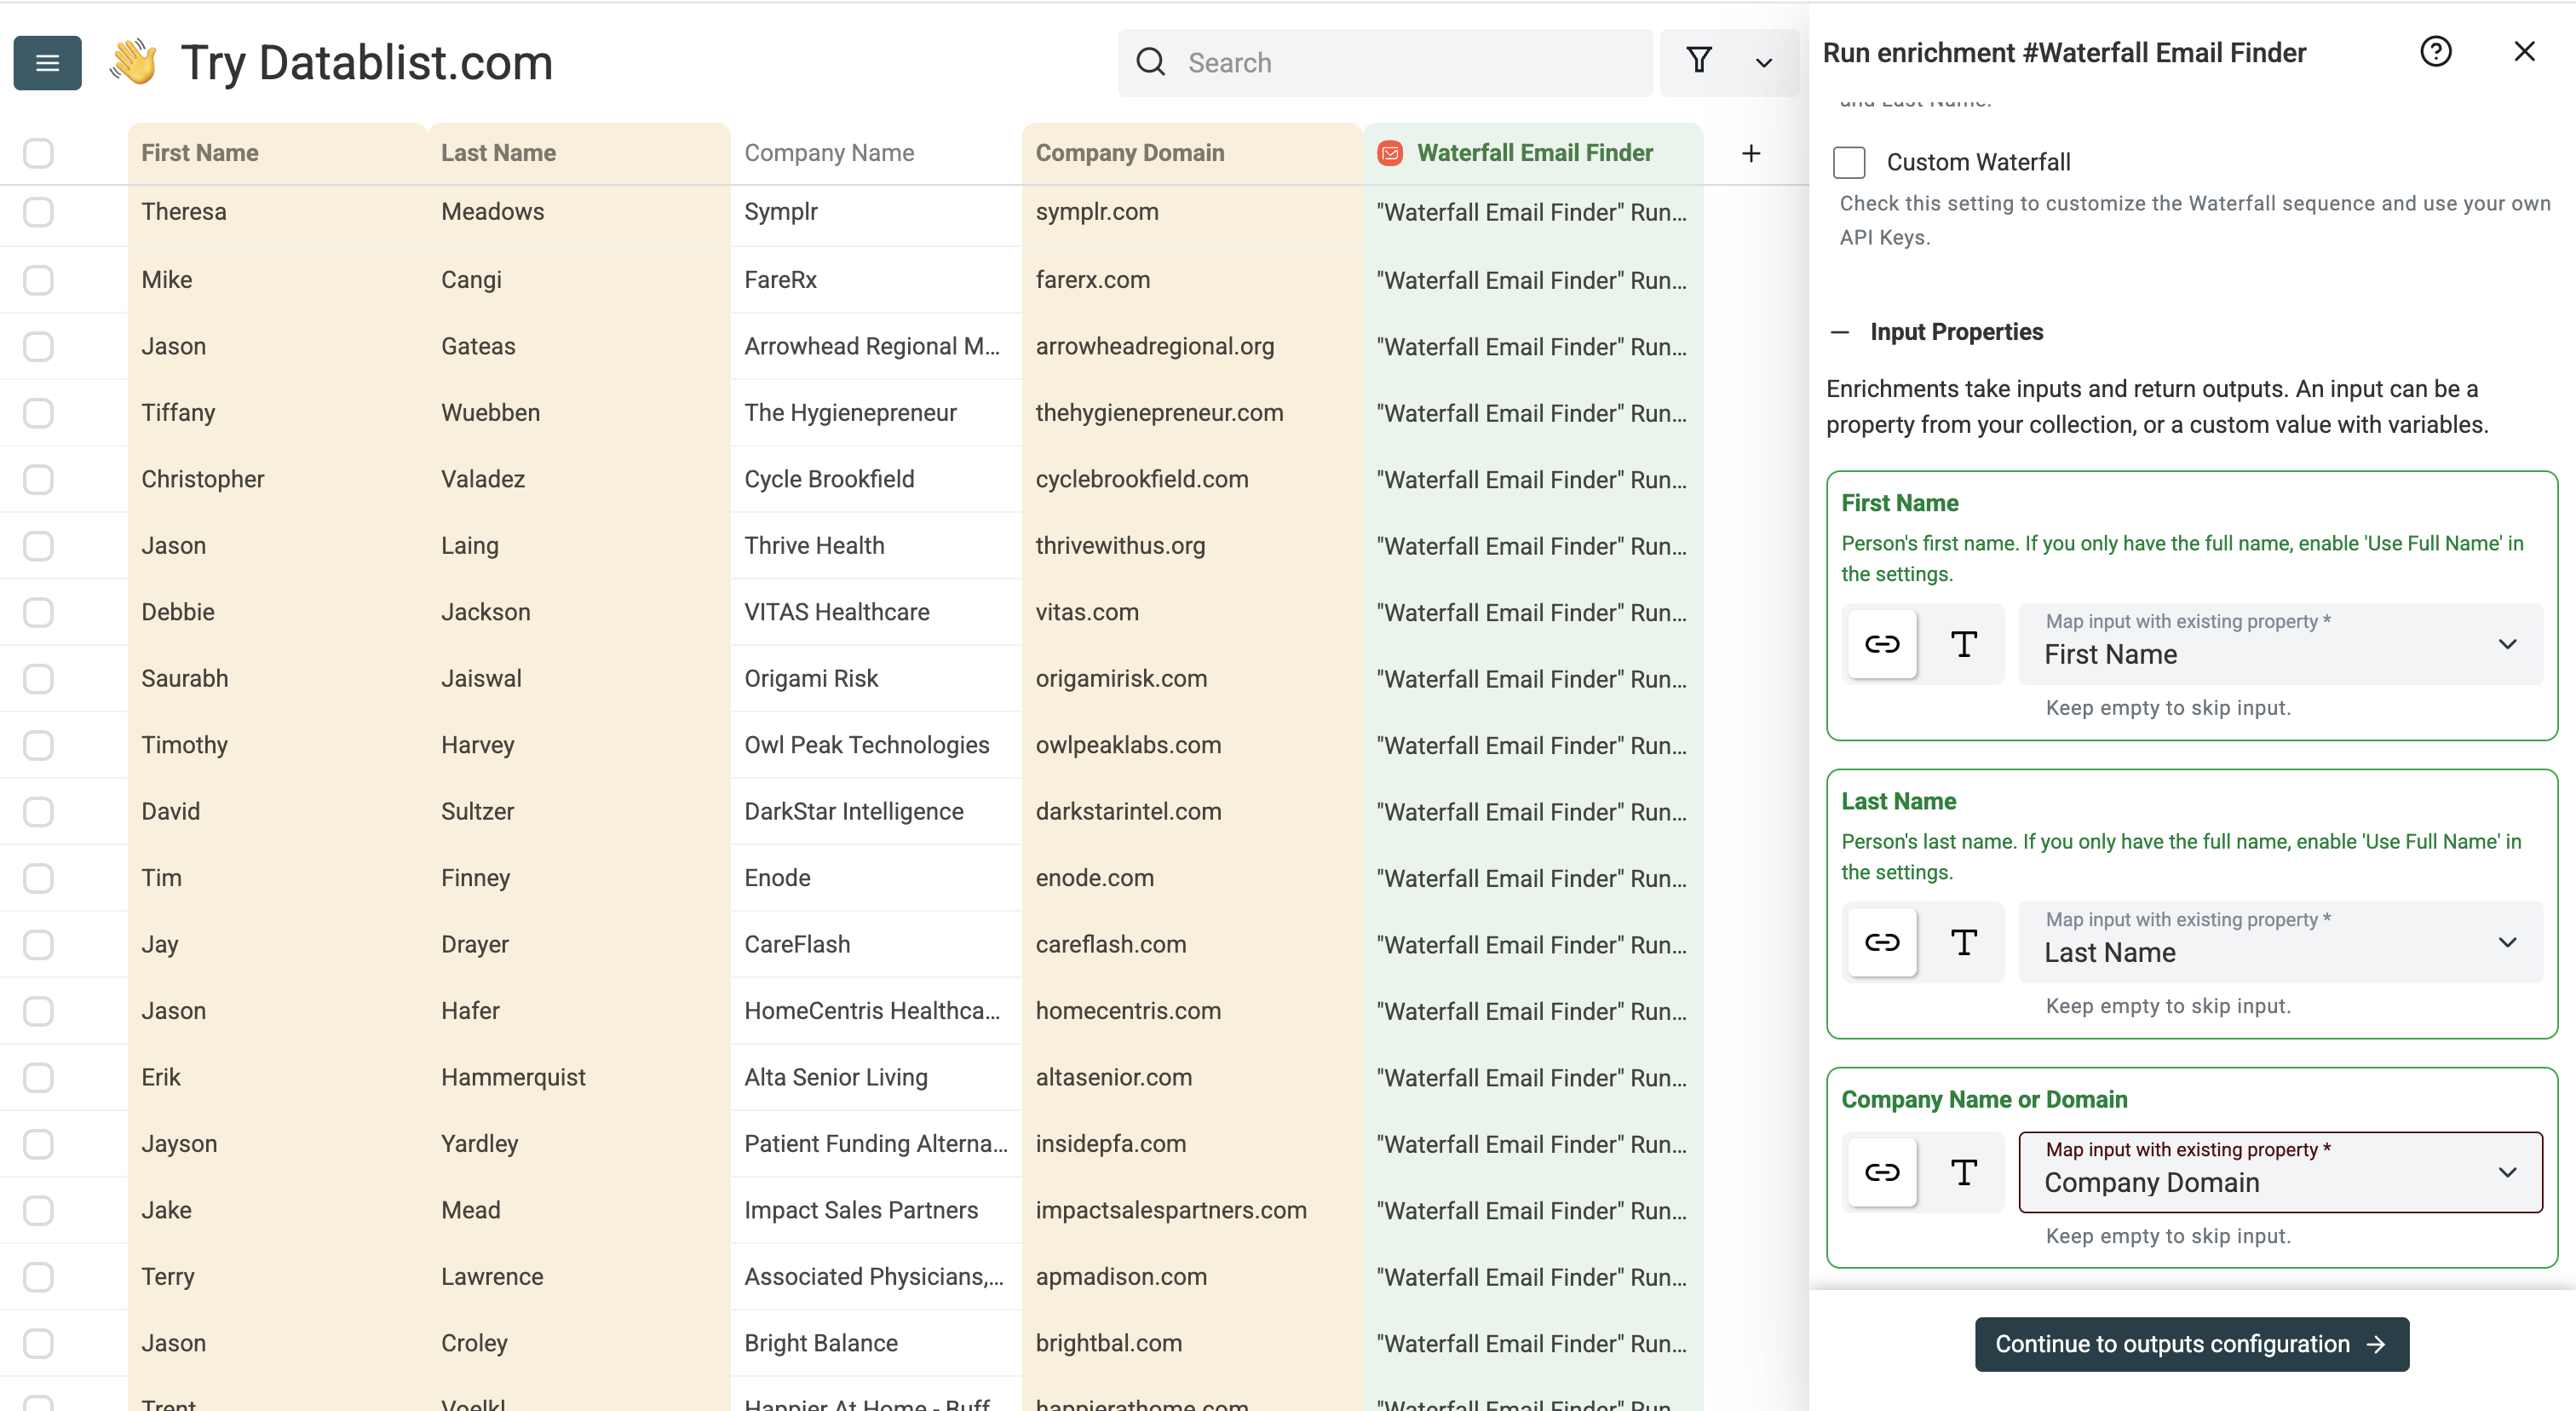Select the 'Terry' first name cell
The height and width of the screenshot is (1411, 2576).
(277, 1276)
